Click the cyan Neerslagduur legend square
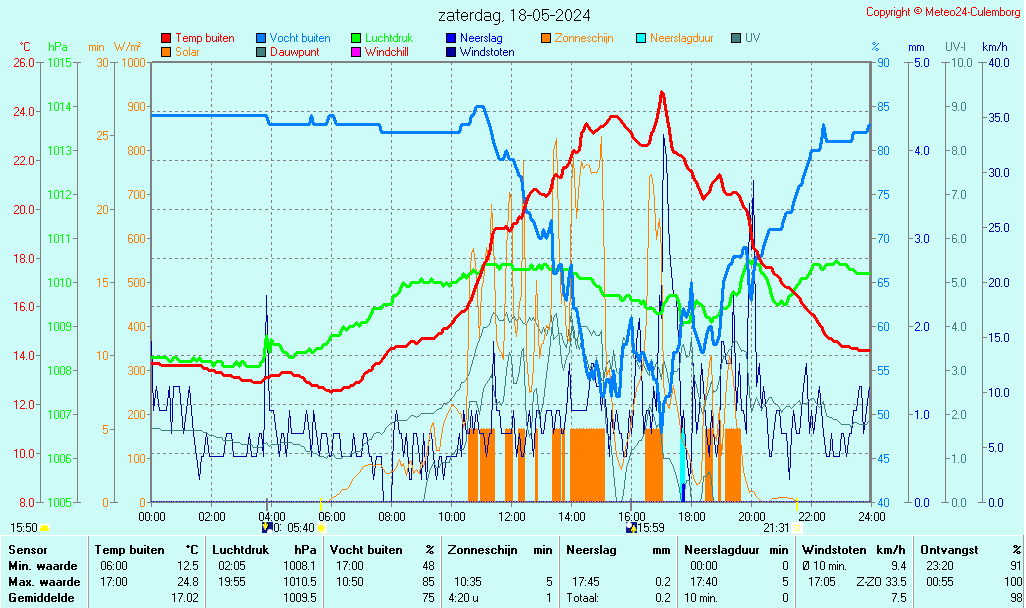1026x608 pixels. click(x=641, y=38)
